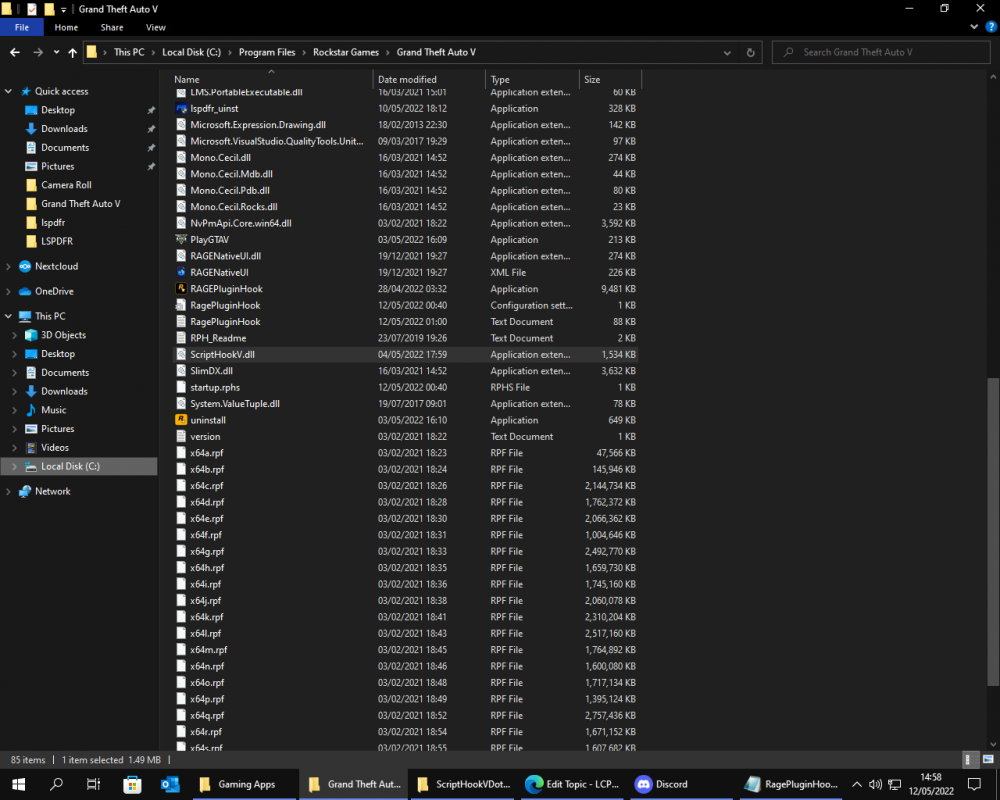
Task: Select the NvPmApi.Core.win64.dll file
Action: click(406, 223)
